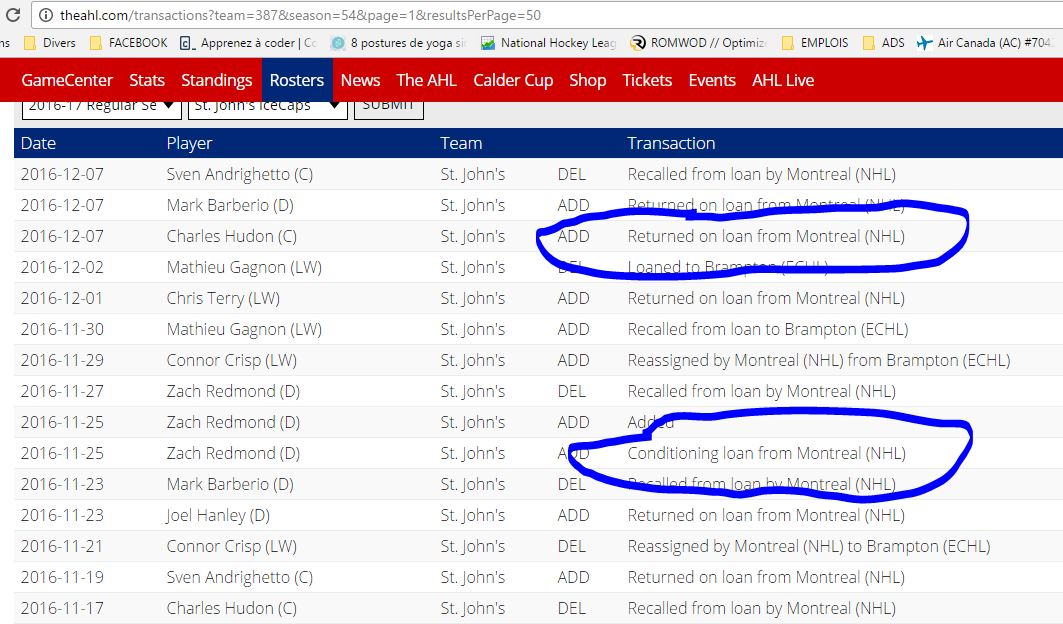1063x624 pixels.
Task: Open the Events menu
Action: click(712, 80)
